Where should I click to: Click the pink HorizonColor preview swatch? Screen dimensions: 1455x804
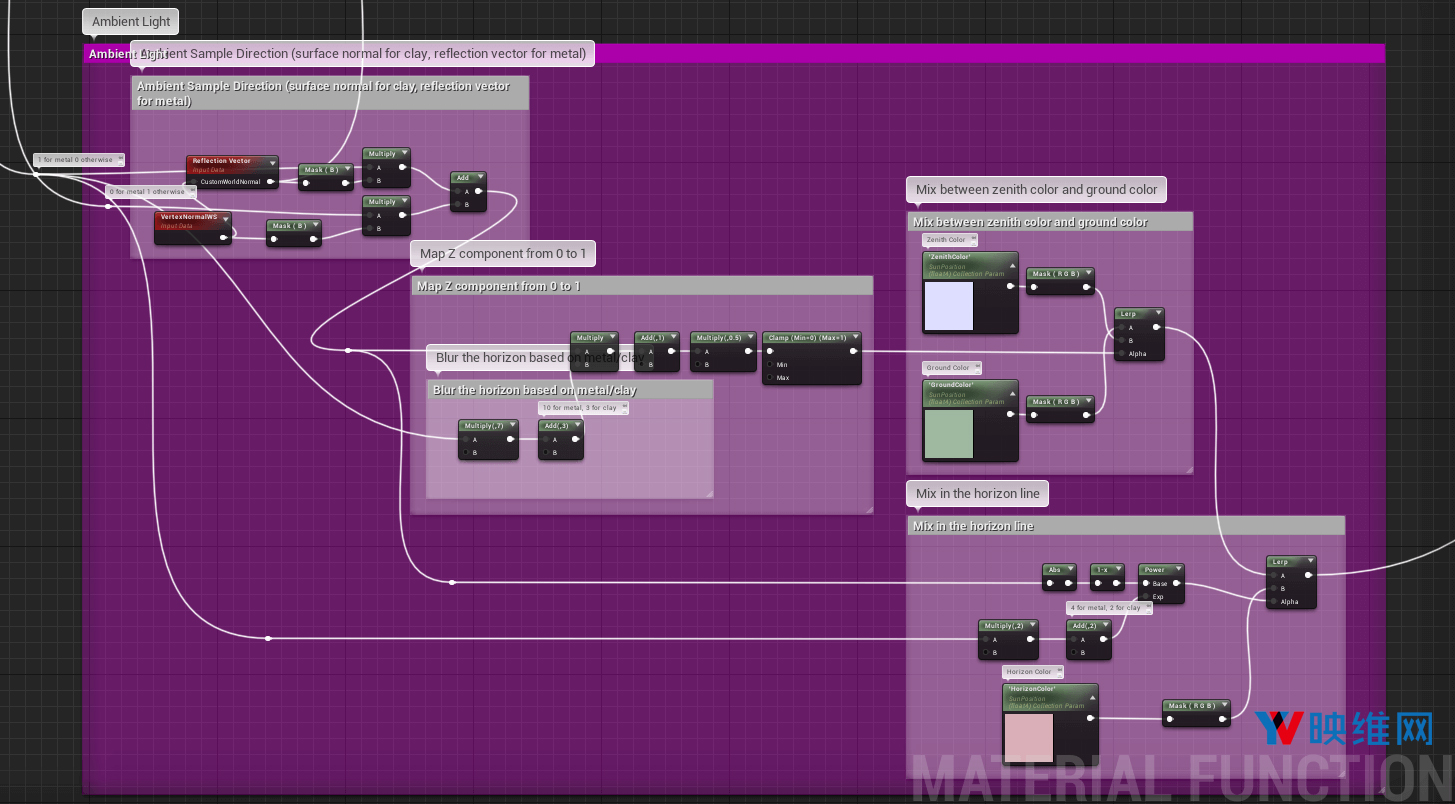click(x=1029, y=738)
